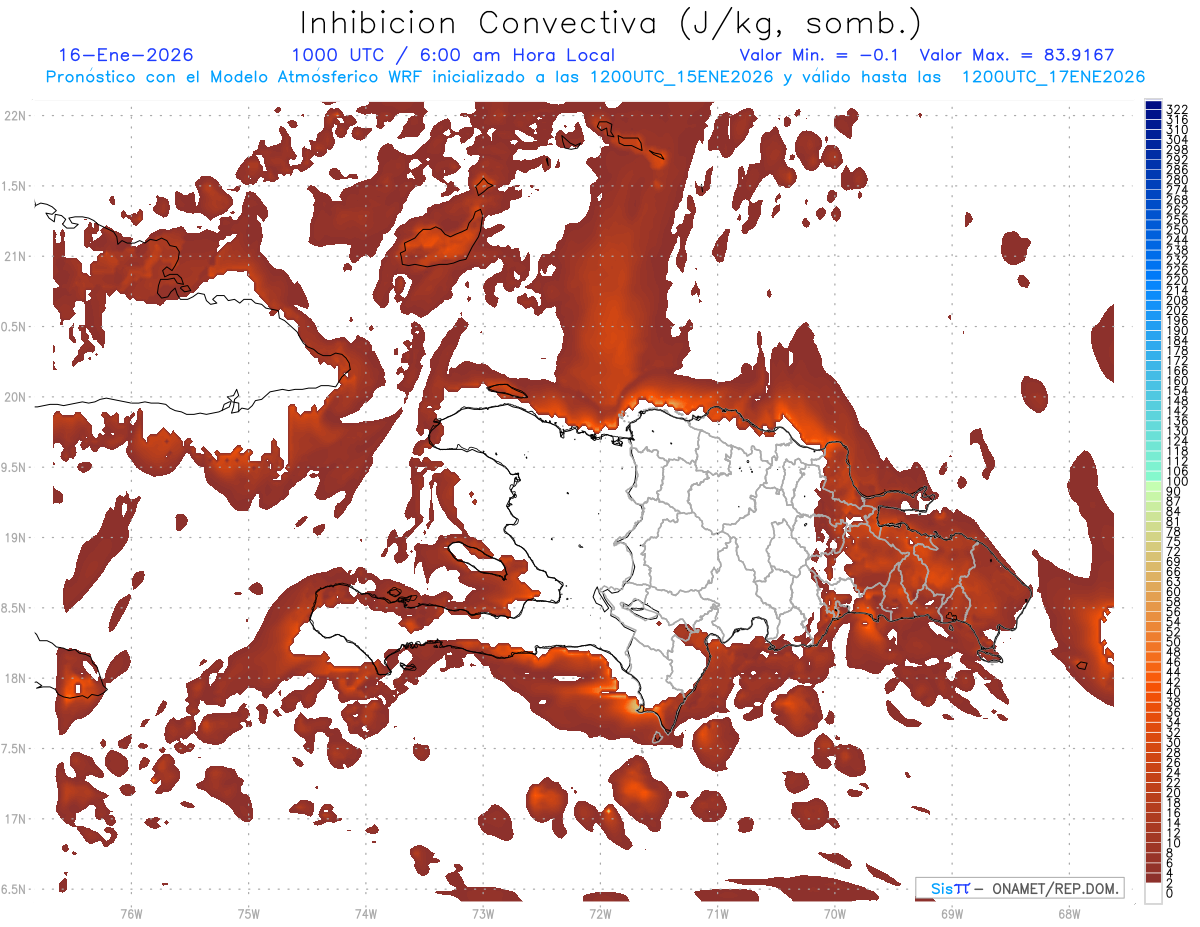The image size is (1200, 927).
Task: Click '1000 UTC / 6:00 am Hora Local'
Action: tap(453, 55)
